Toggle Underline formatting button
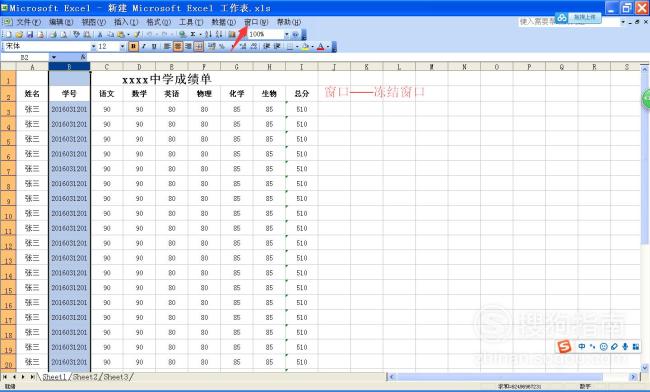Image resolution: width=650 pixels, height=392 pixels. (154, 46)
